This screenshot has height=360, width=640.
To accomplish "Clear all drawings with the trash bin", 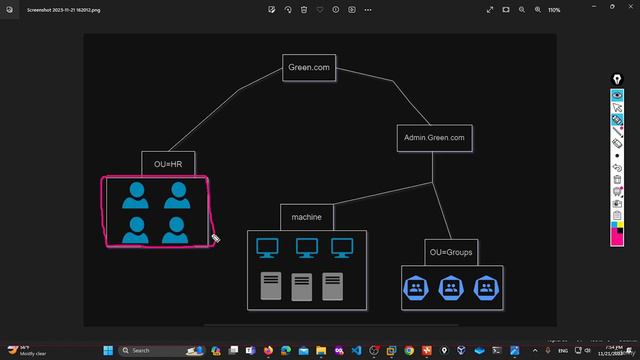I will tap(617, 180).
